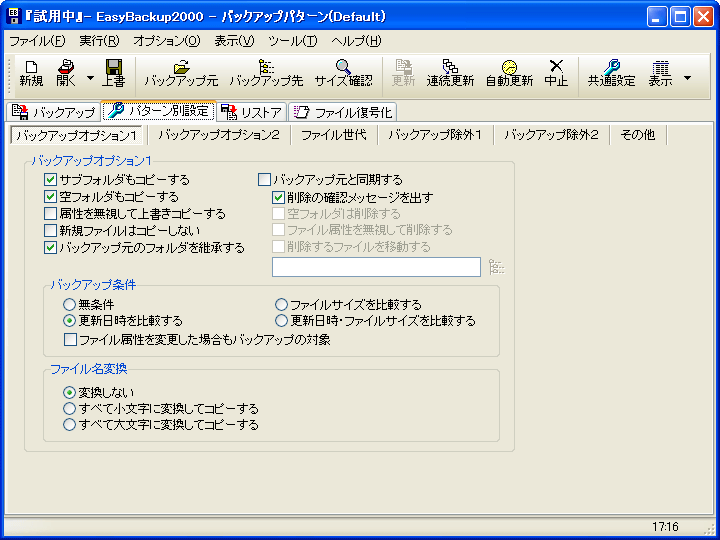Enable 属性を無視して上書きコピーする checkbox
The image size is (720, 540).
[50, 214]
